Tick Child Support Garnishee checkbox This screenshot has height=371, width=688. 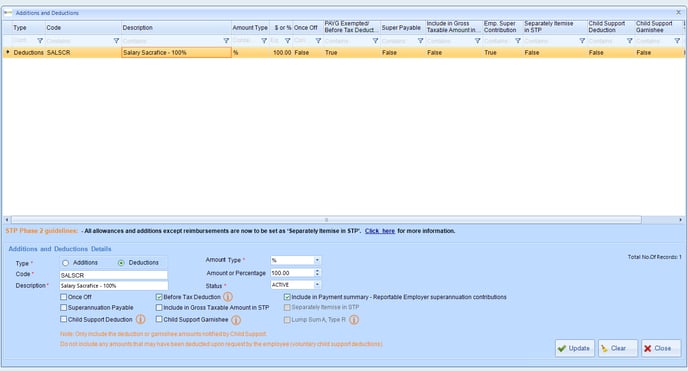159,319
